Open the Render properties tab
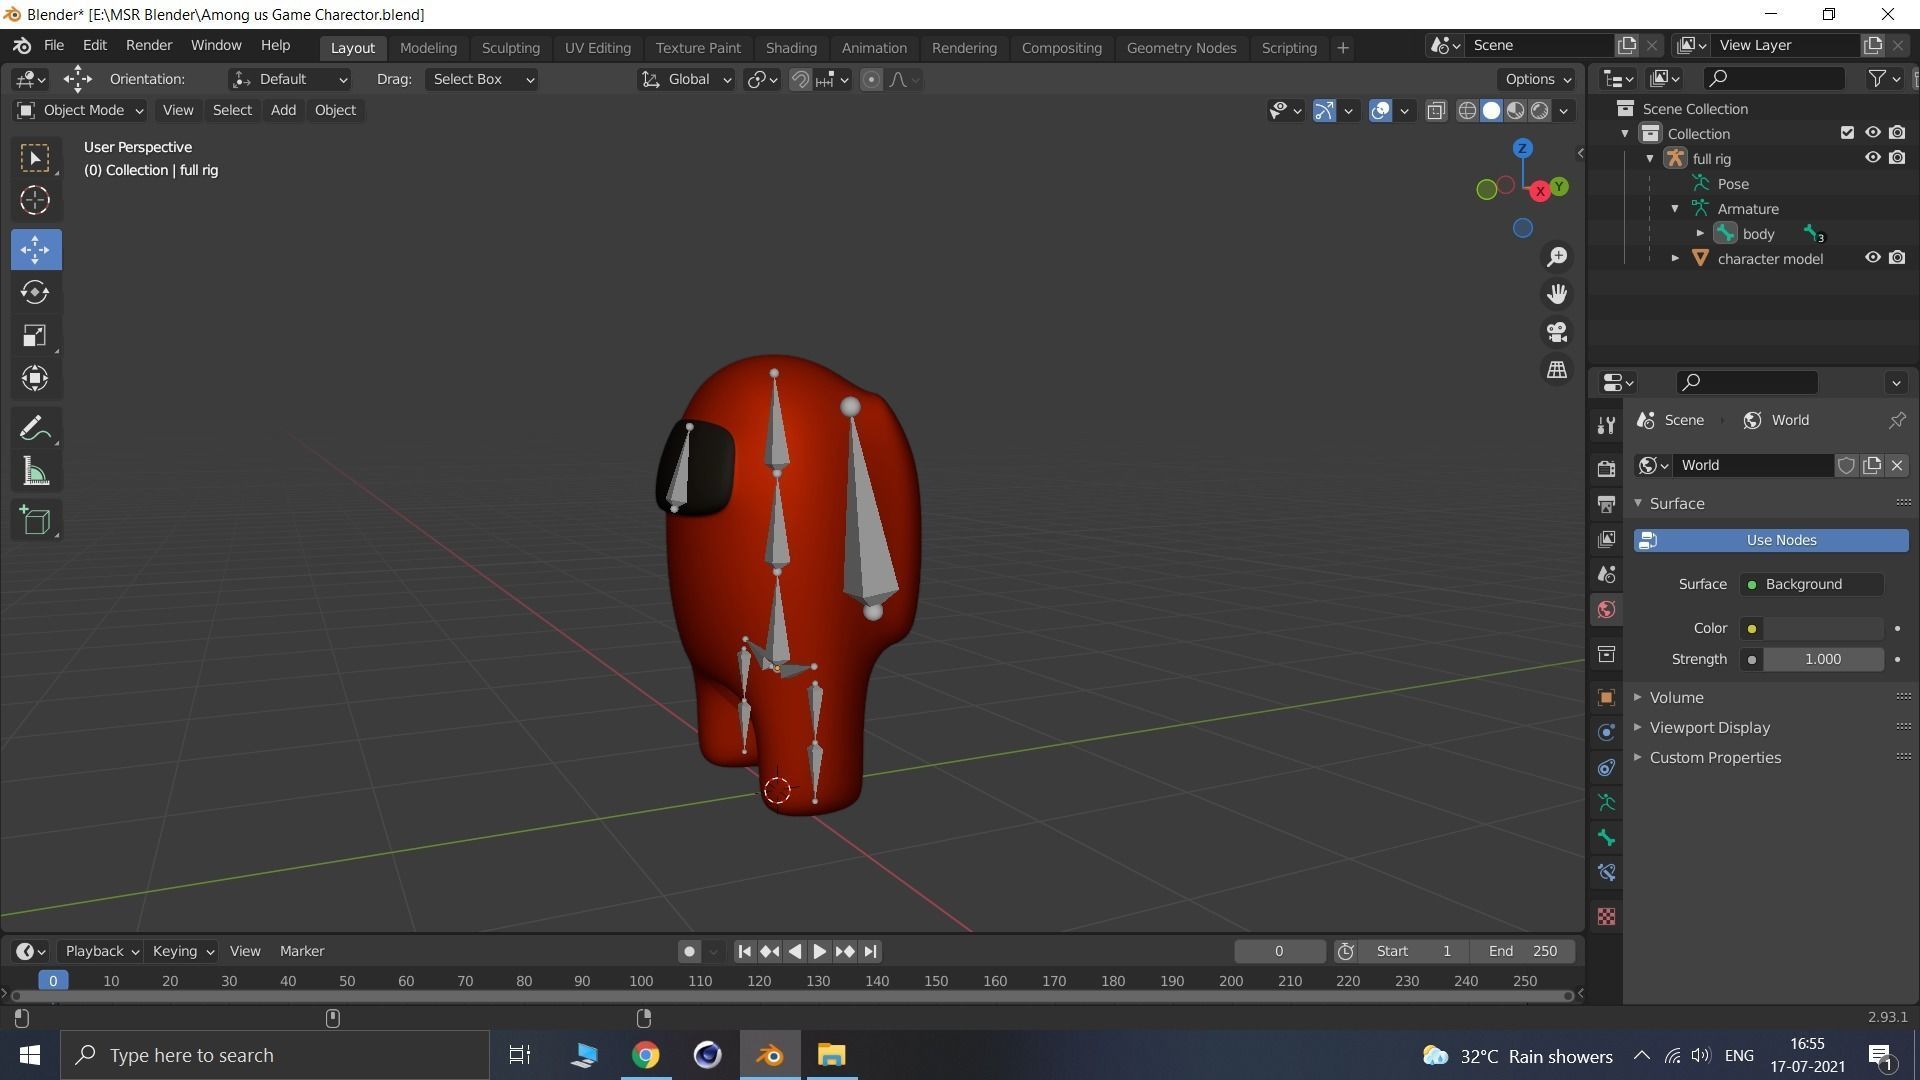1920x1080 pixels. (1606, 468)
